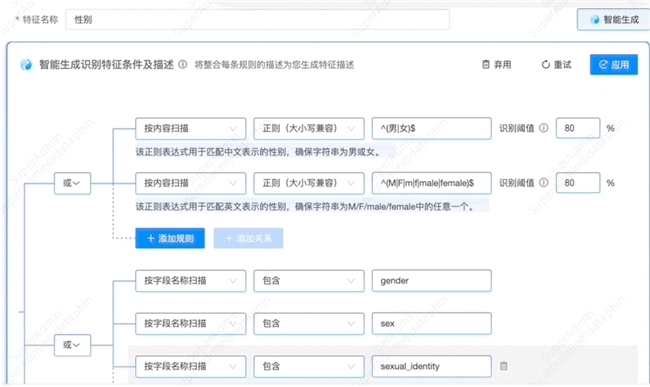Click the regex field containing ^(男|女)$
The width and height of the screenshot is (650, 387).
coord(432,128)
